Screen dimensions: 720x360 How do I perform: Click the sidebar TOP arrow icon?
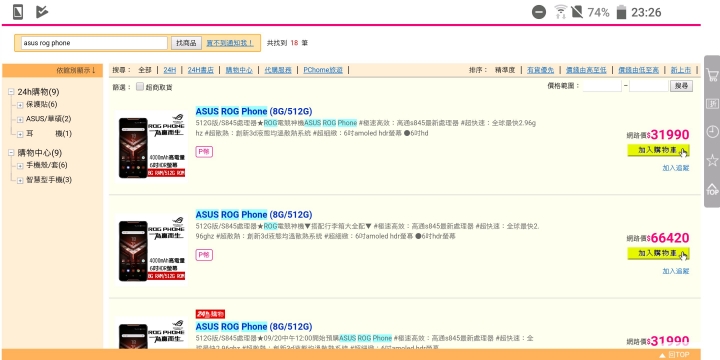pyautogui.click(x=712, y=189)
